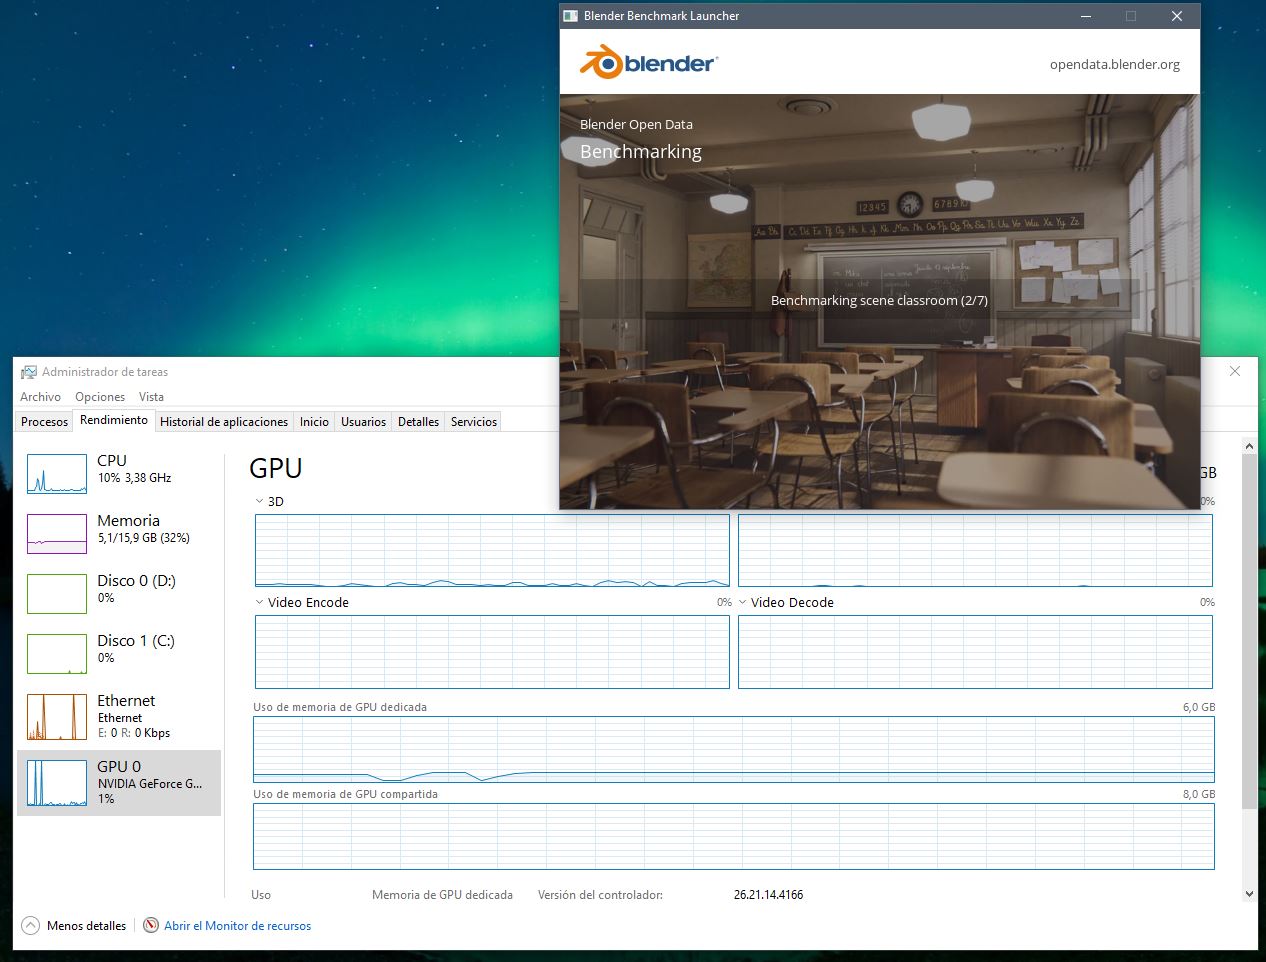This screenshot has height=962, width=1266.
Task: Close the Blender Benchmark Launcher window
Action: [x=1177, y=16]
